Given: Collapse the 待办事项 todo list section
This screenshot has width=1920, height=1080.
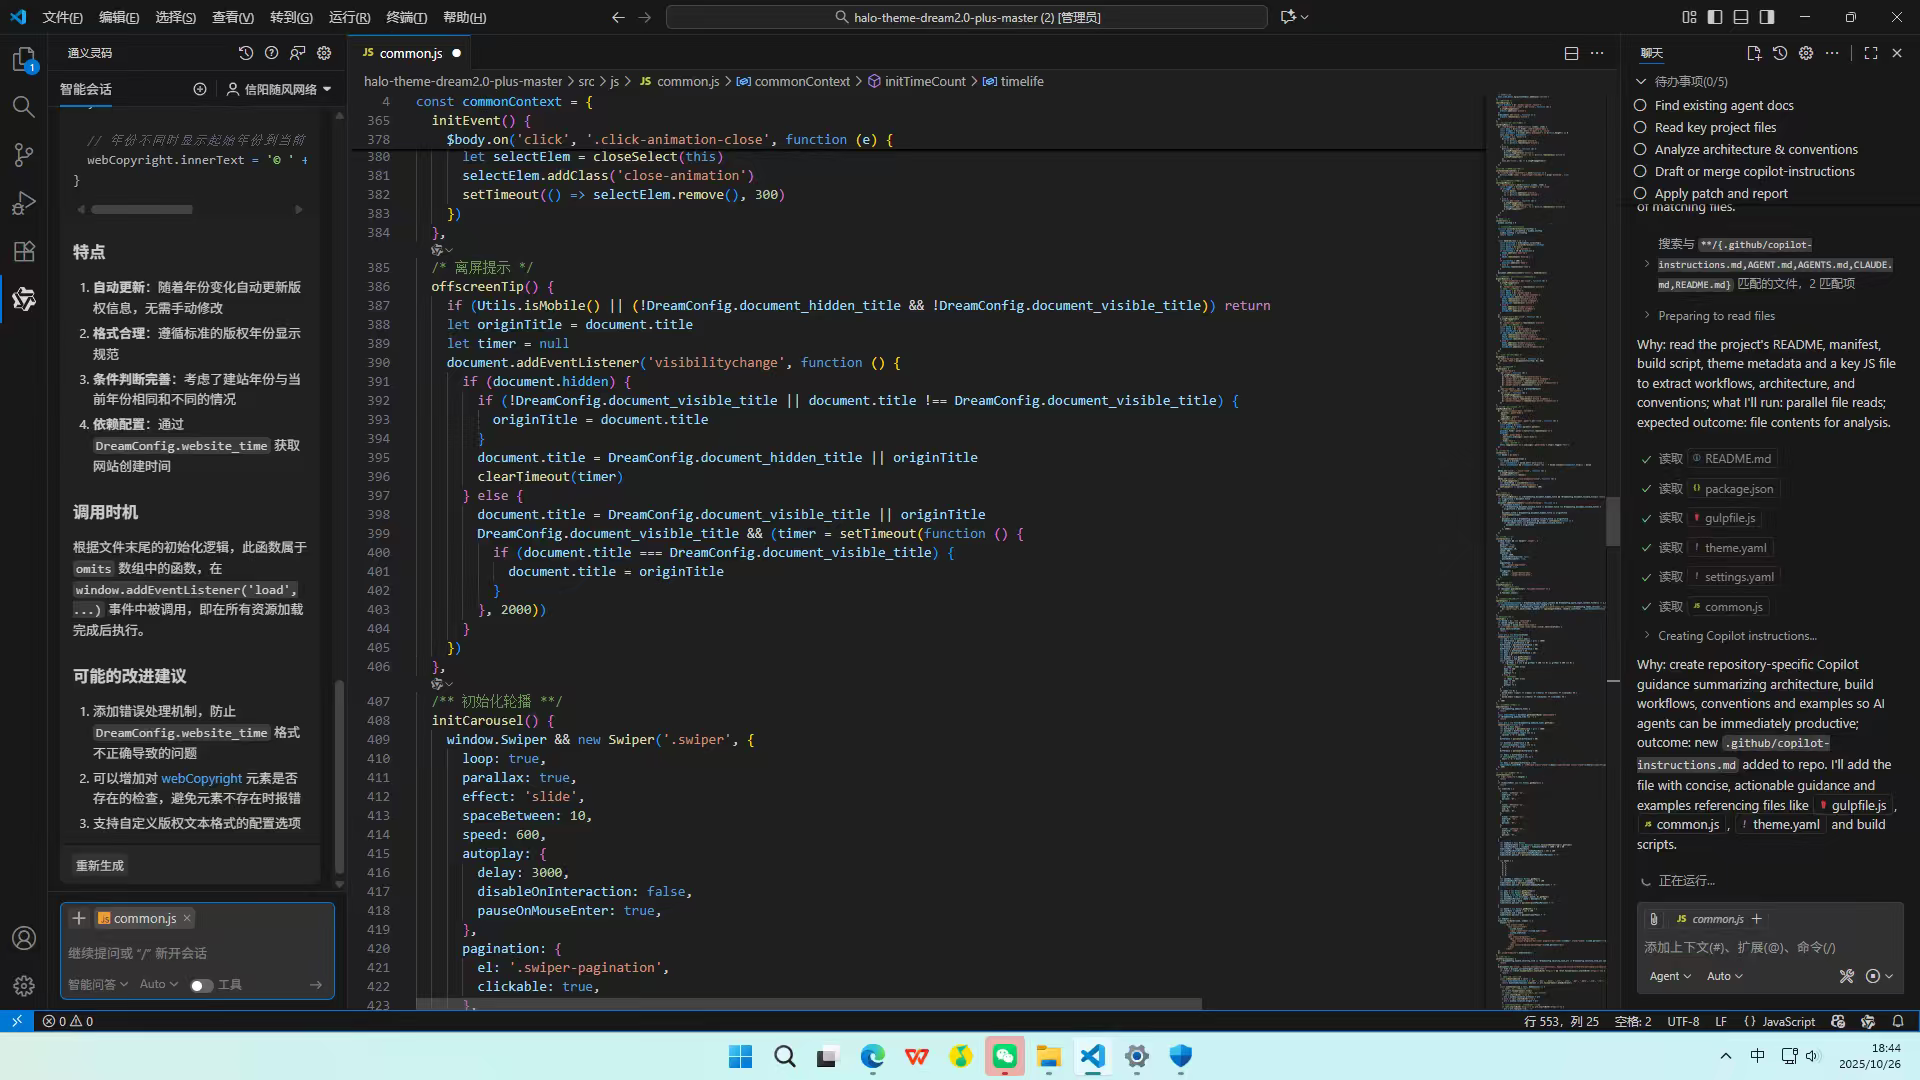Looking at the screenshot, I should (1641, 81).
